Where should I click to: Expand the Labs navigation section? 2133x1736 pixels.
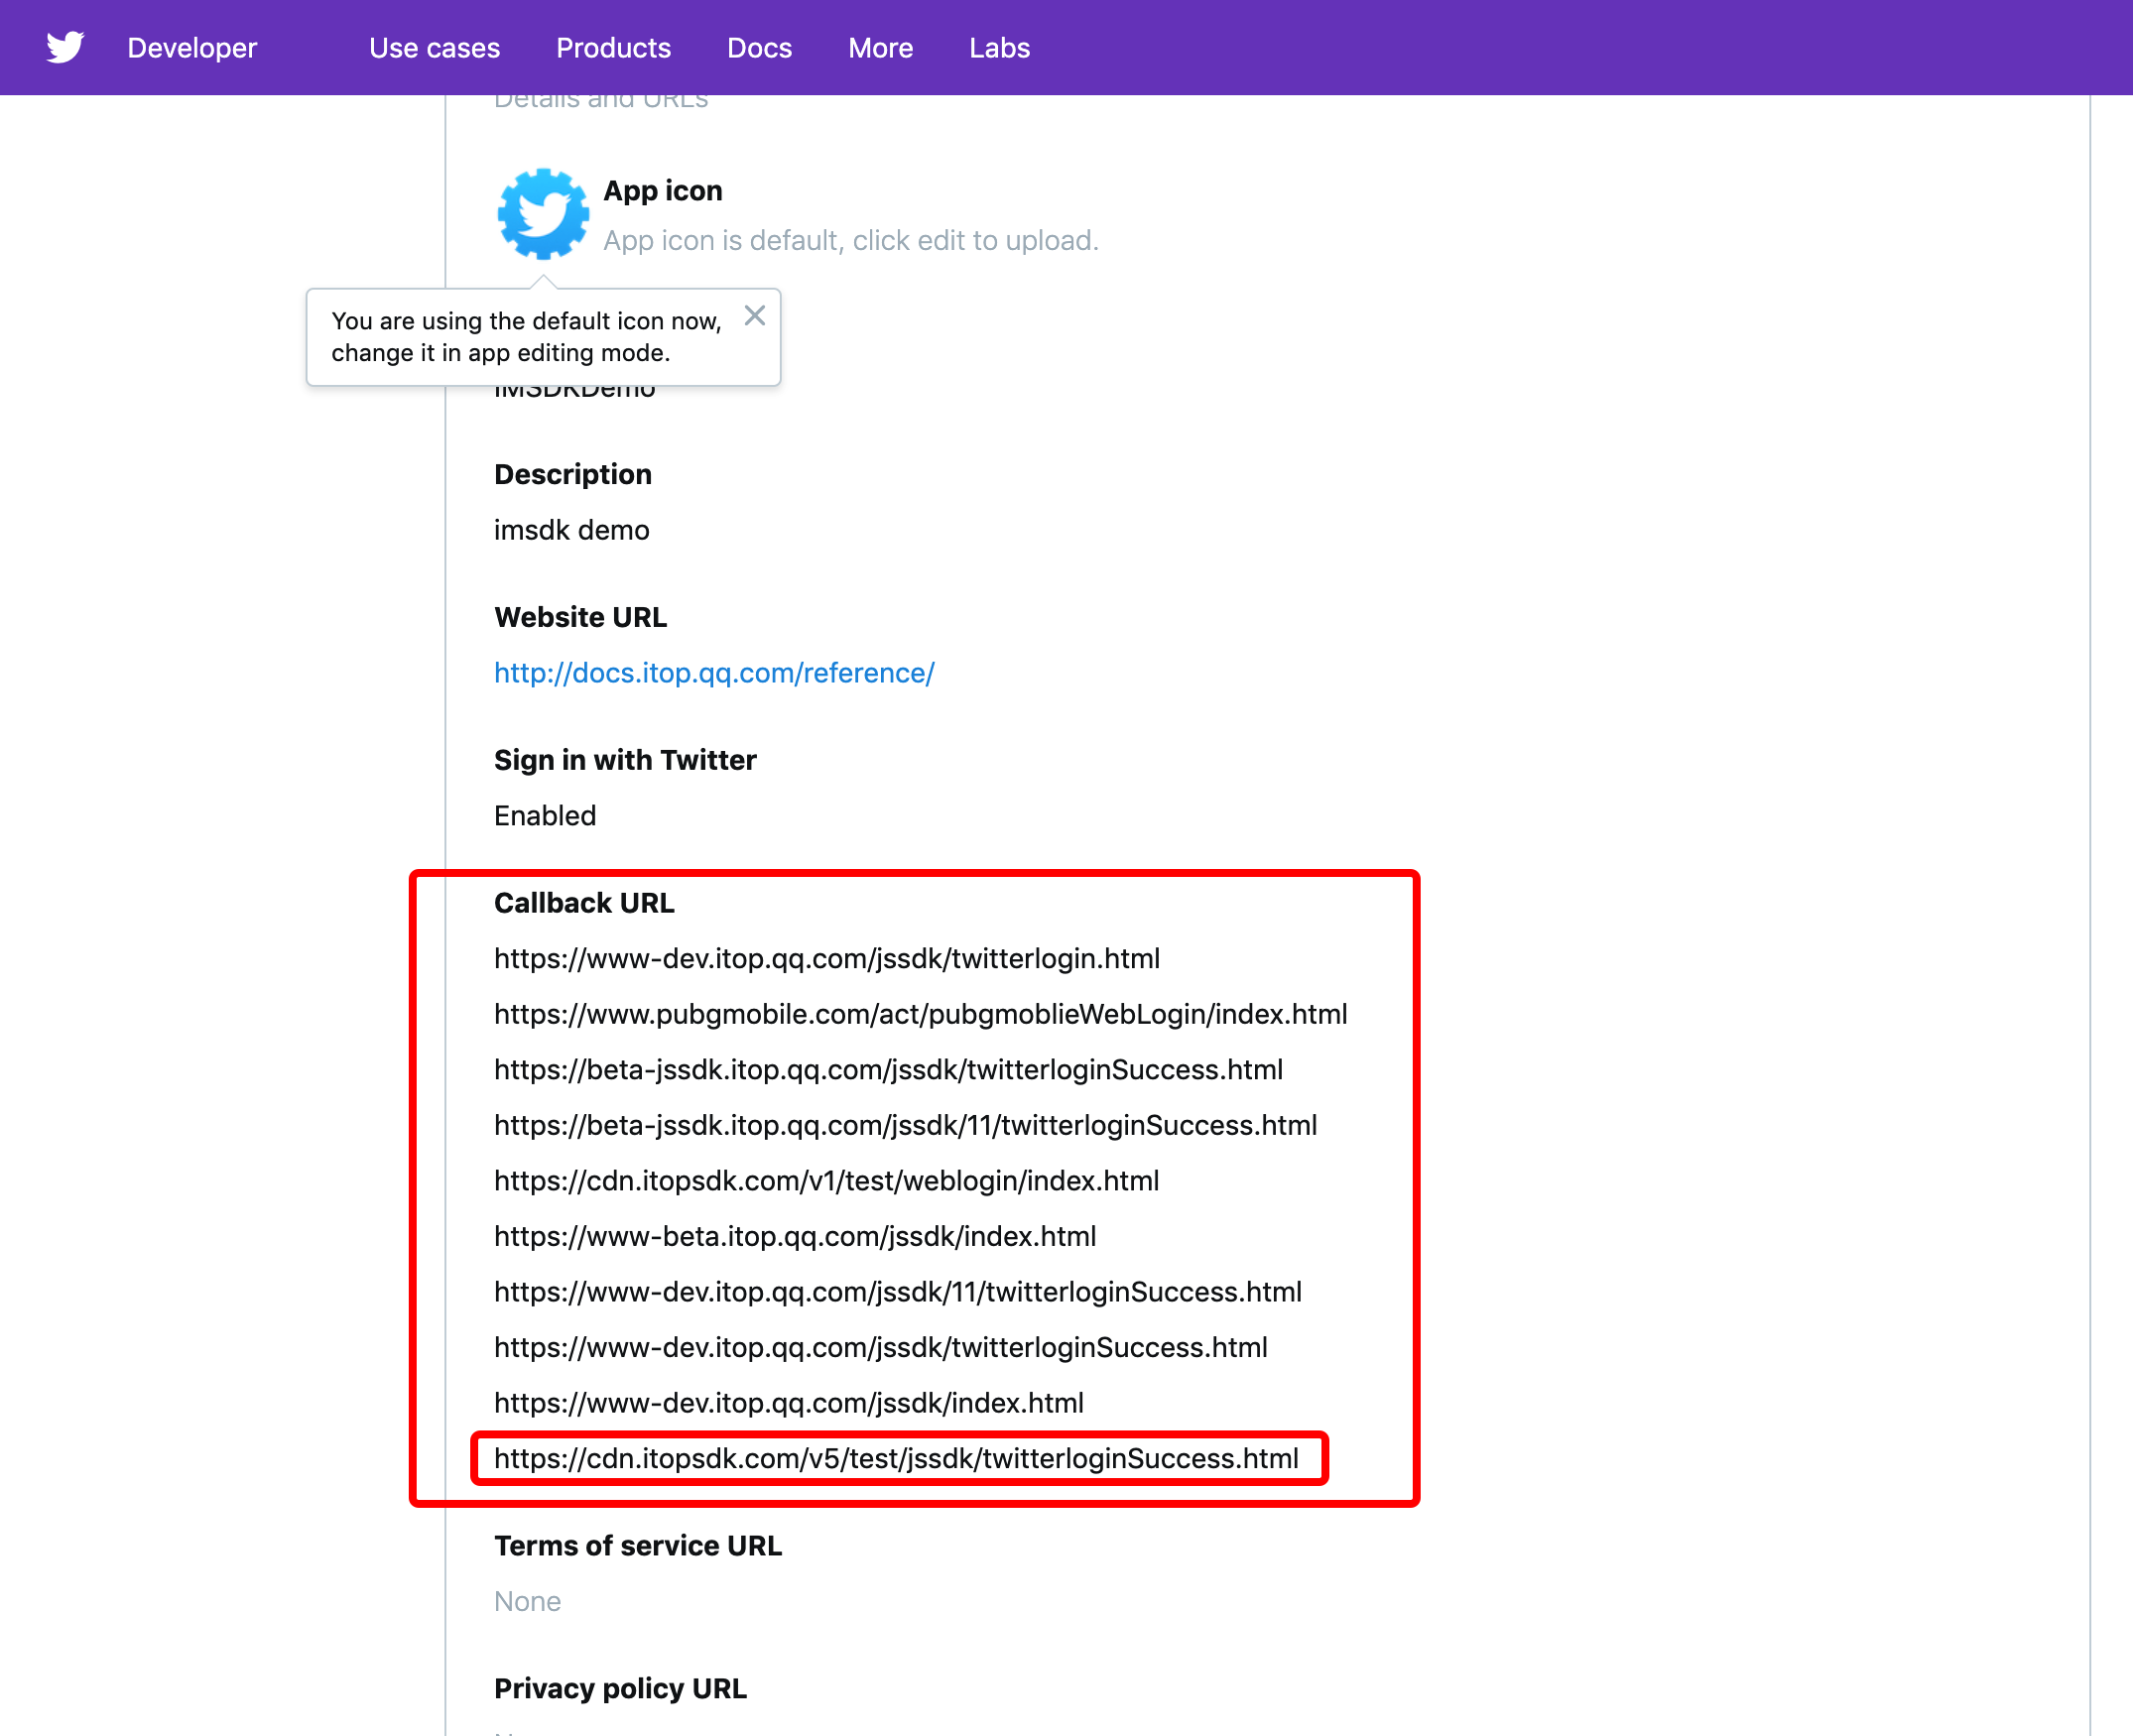tap(999, 48)
